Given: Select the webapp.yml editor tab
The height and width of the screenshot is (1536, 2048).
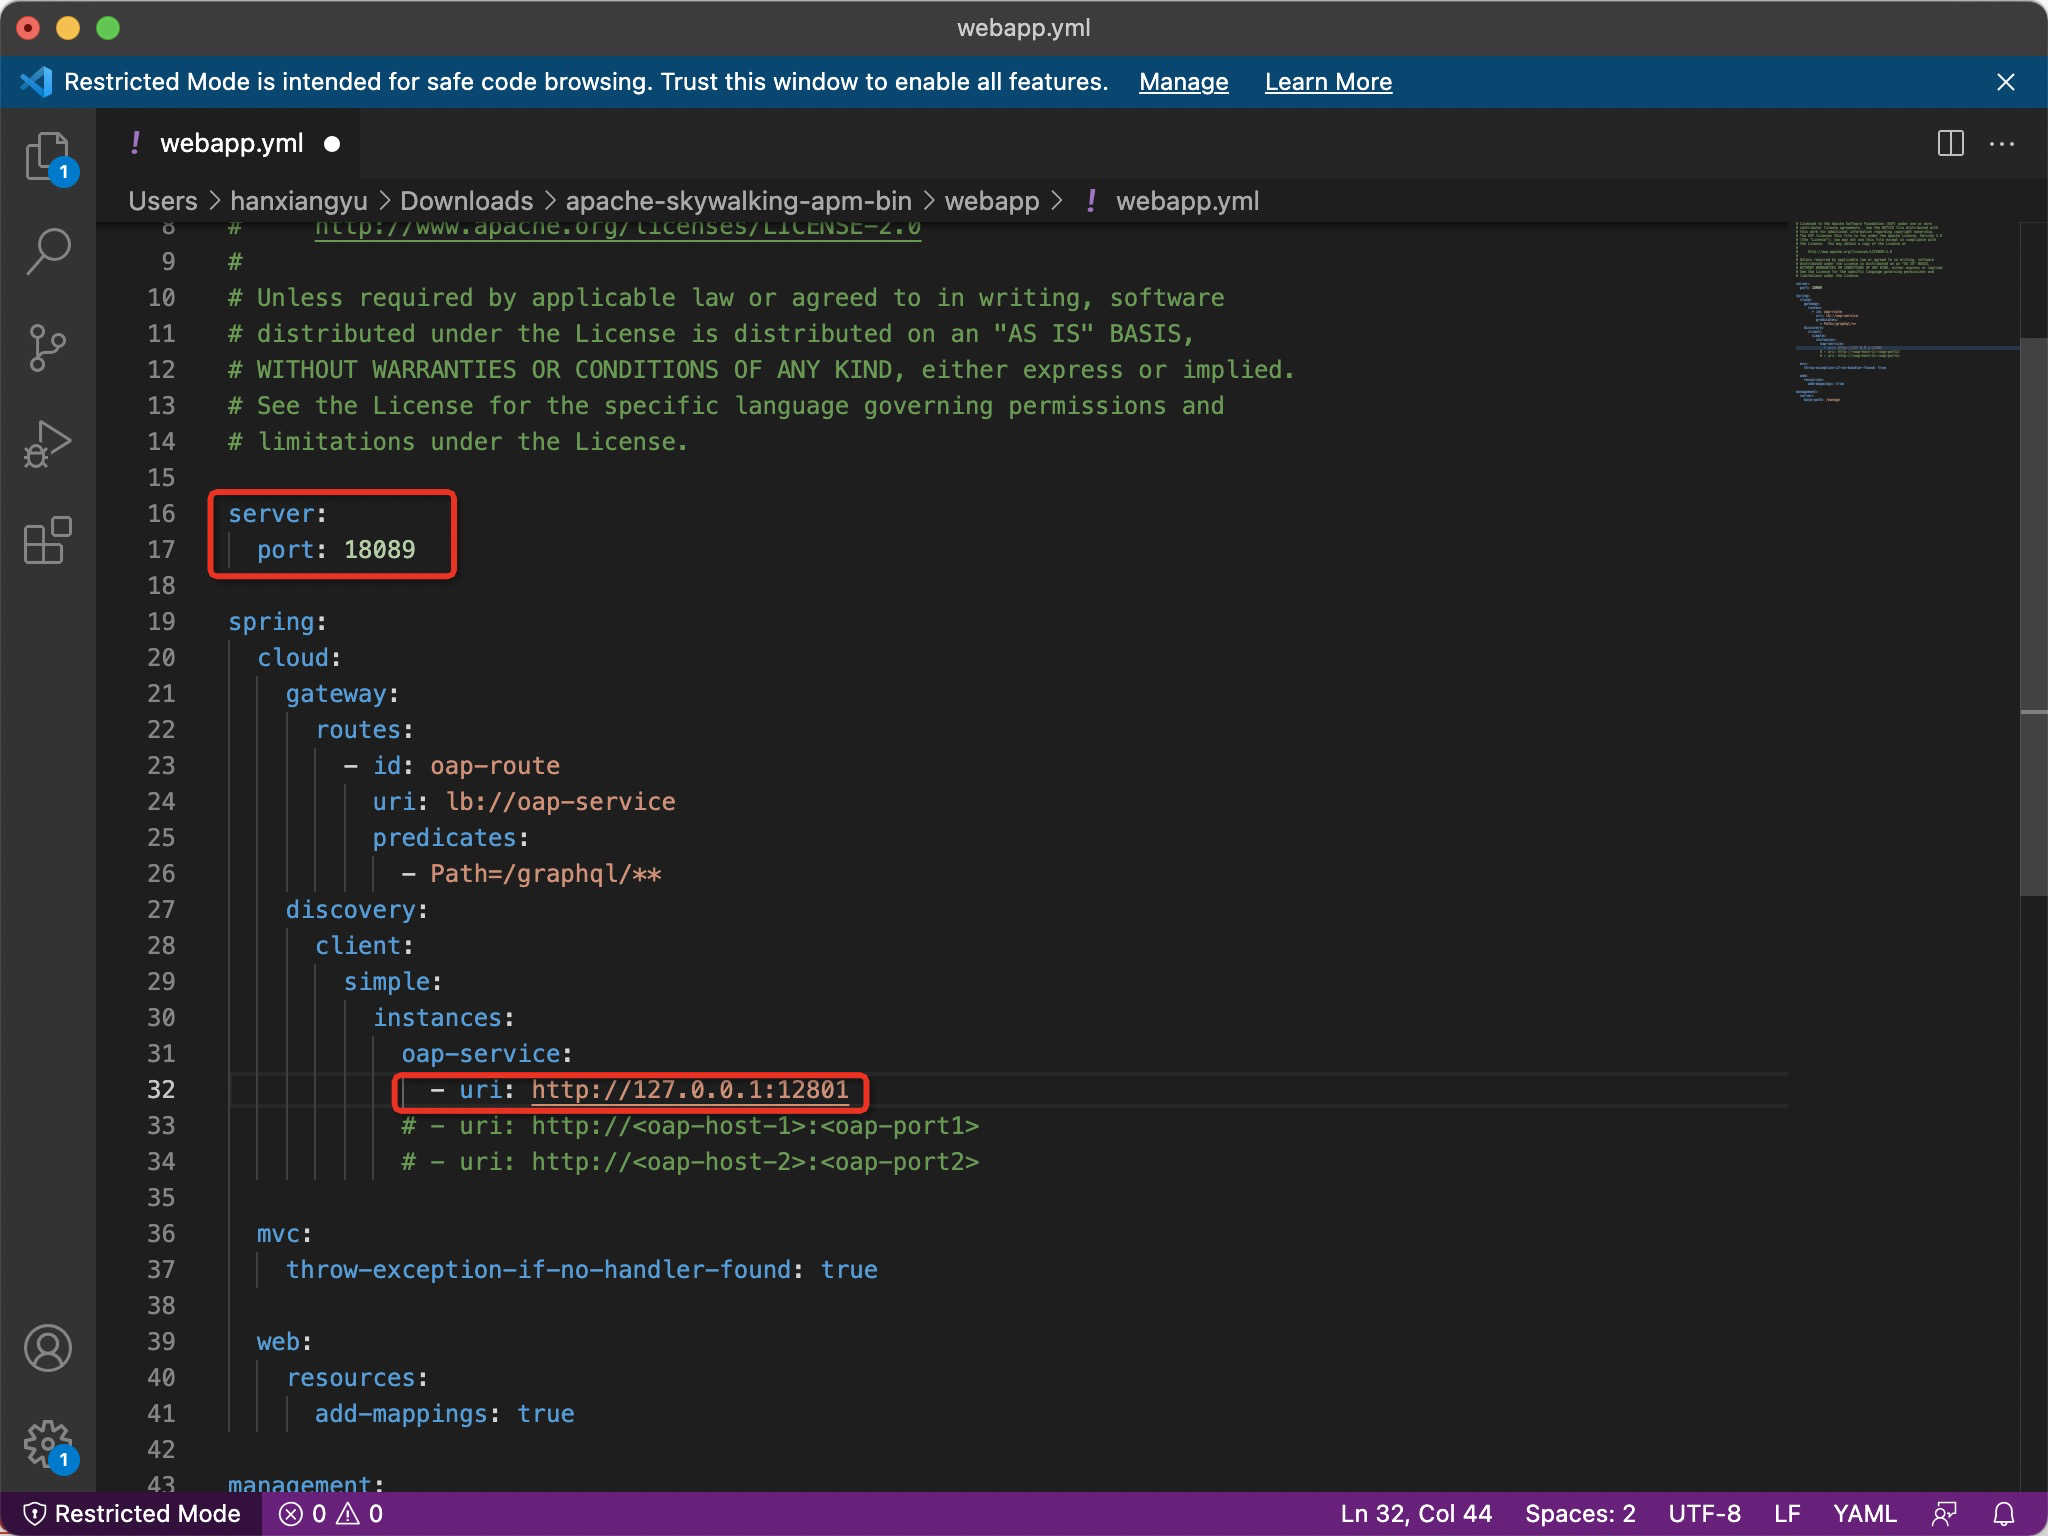Looking at the screenshot, I should point(231,144).
